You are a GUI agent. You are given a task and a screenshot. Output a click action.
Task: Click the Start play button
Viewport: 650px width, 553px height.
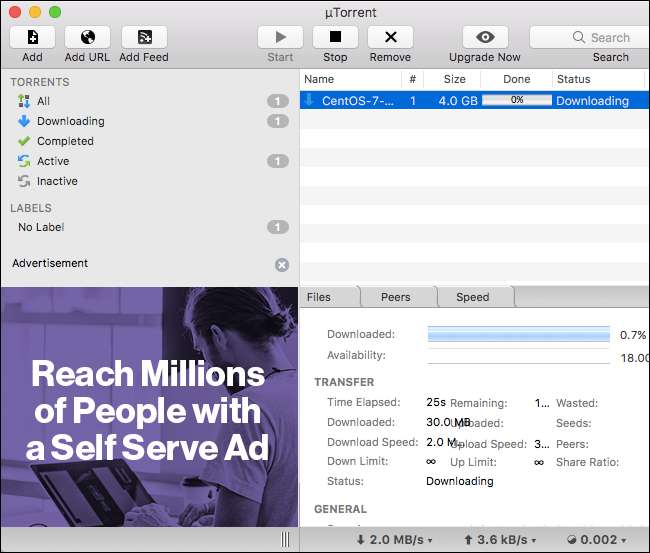(280, 37)
